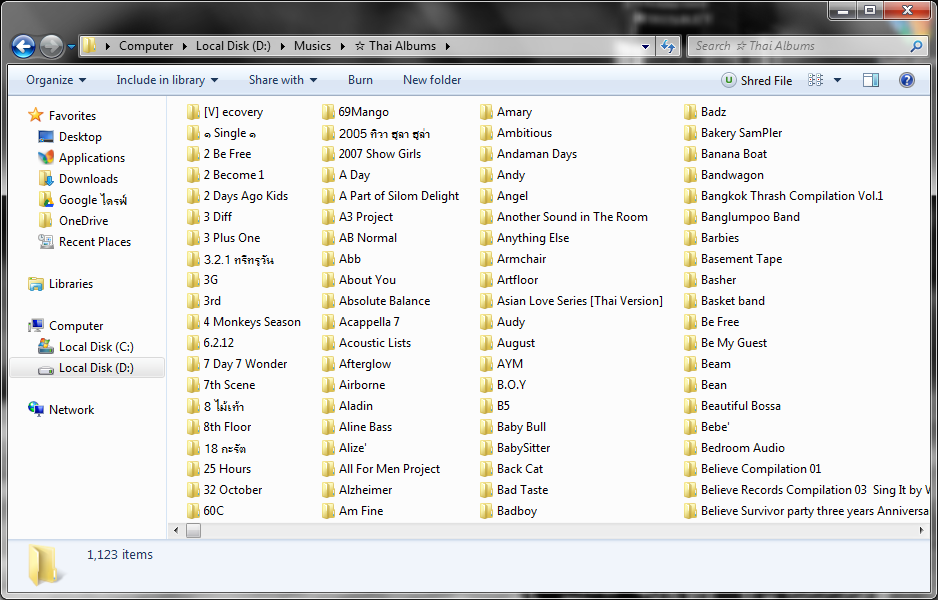
Task: Expand arrow after Musics breadcrumb
Action: [343, 46]
